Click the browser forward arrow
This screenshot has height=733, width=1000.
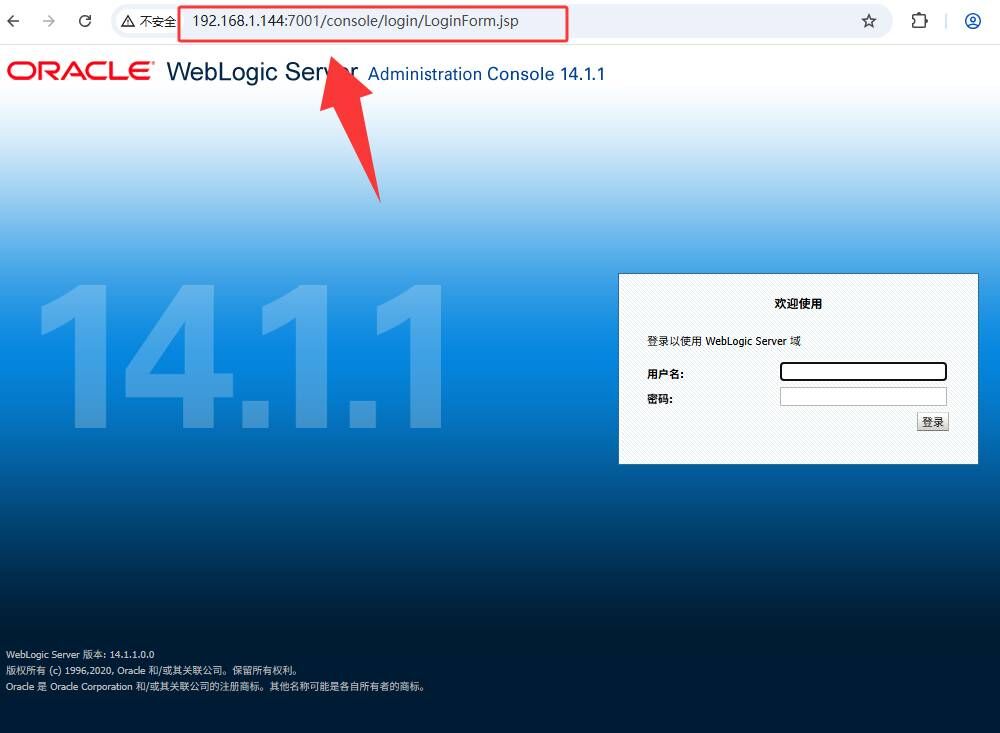coord(48,21)
